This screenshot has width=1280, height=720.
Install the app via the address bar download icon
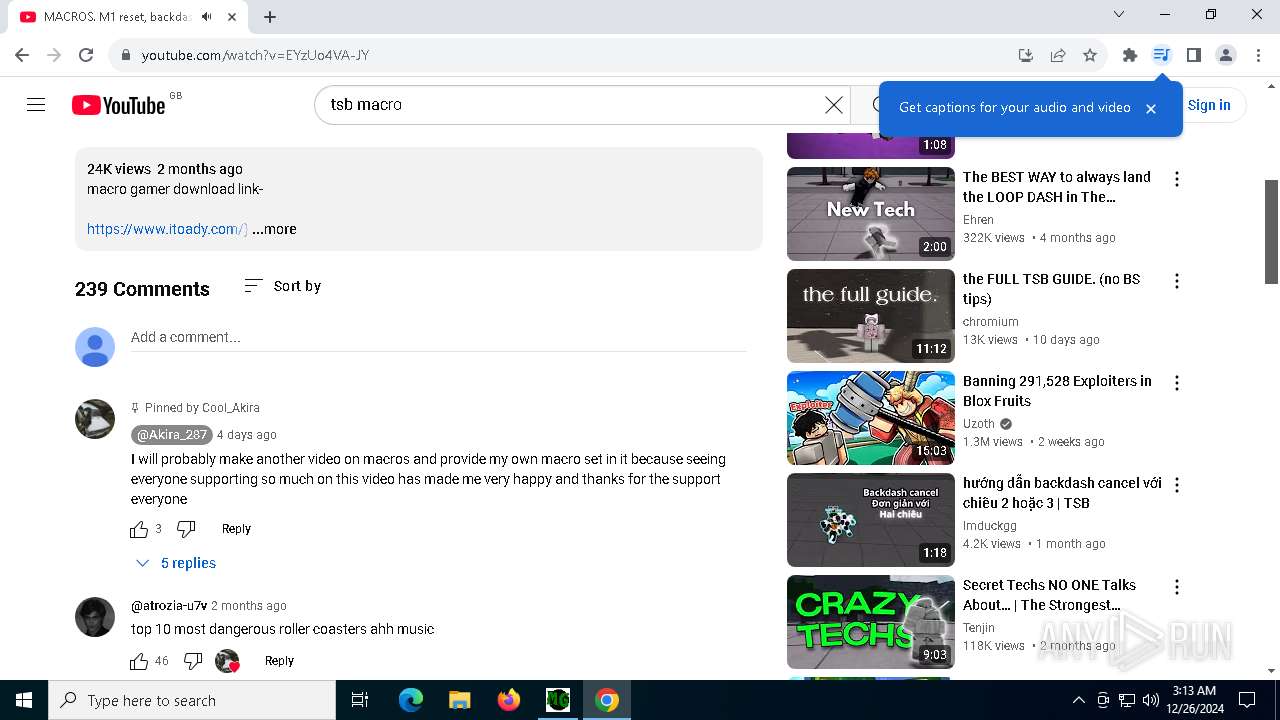tap(1026, 55)
